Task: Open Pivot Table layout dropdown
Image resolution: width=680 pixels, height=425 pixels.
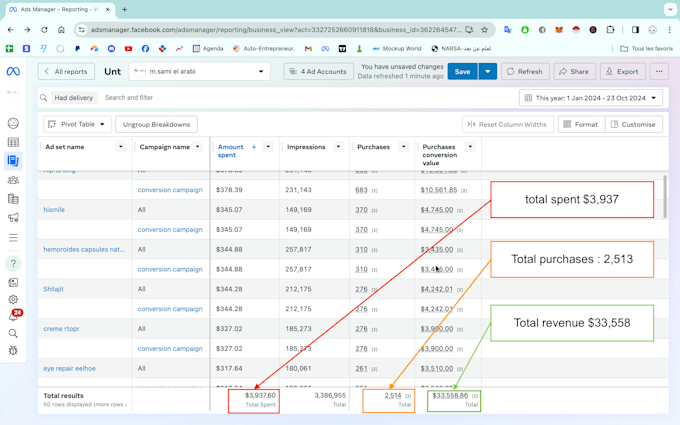Action: coord(77,124)
